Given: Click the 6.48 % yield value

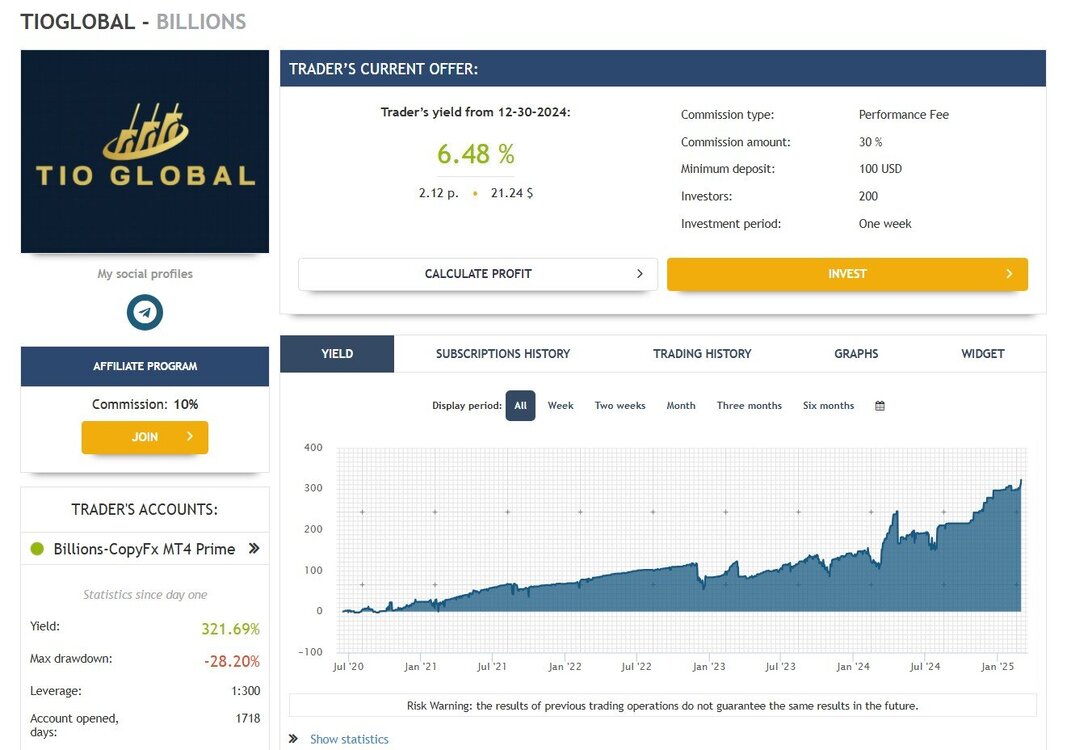Looking at the screenshot, I should pyautogui.click(x=476, y=154).
